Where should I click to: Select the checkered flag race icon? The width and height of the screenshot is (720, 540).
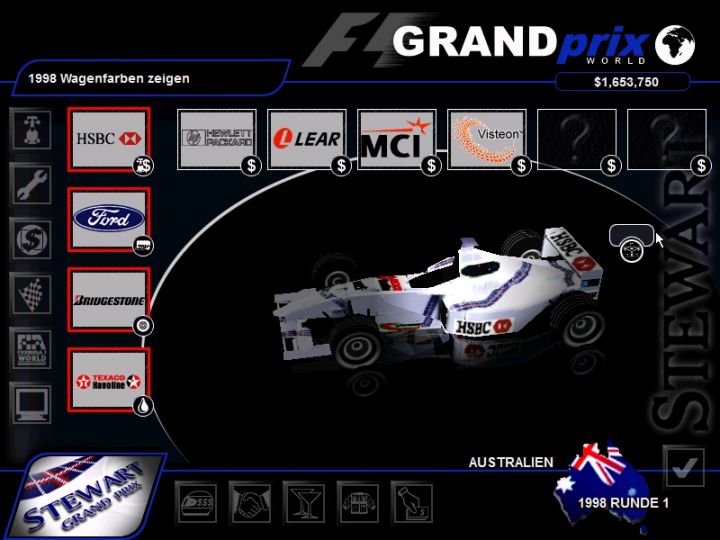[30, 293]
